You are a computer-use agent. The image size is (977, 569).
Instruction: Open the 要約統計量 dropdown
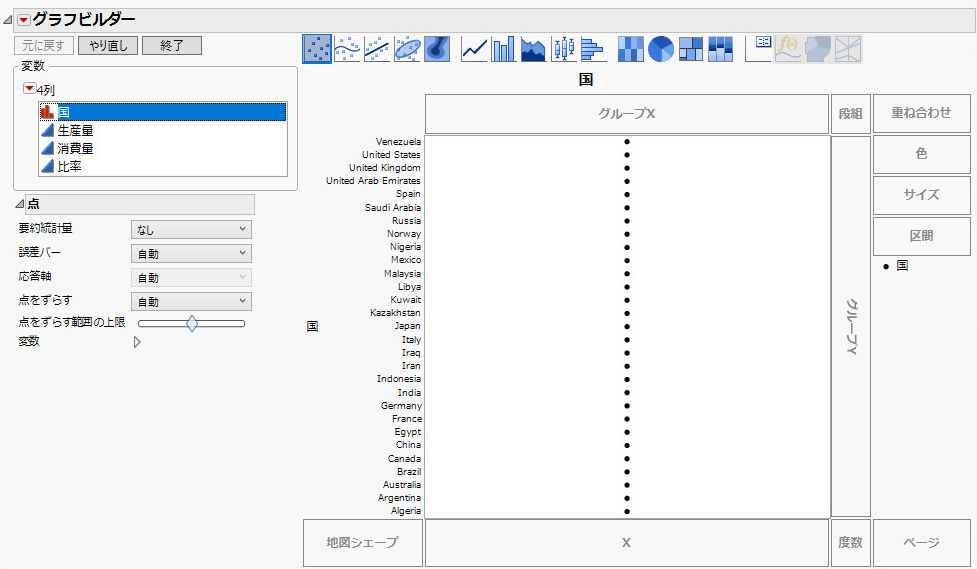[191, 230]
